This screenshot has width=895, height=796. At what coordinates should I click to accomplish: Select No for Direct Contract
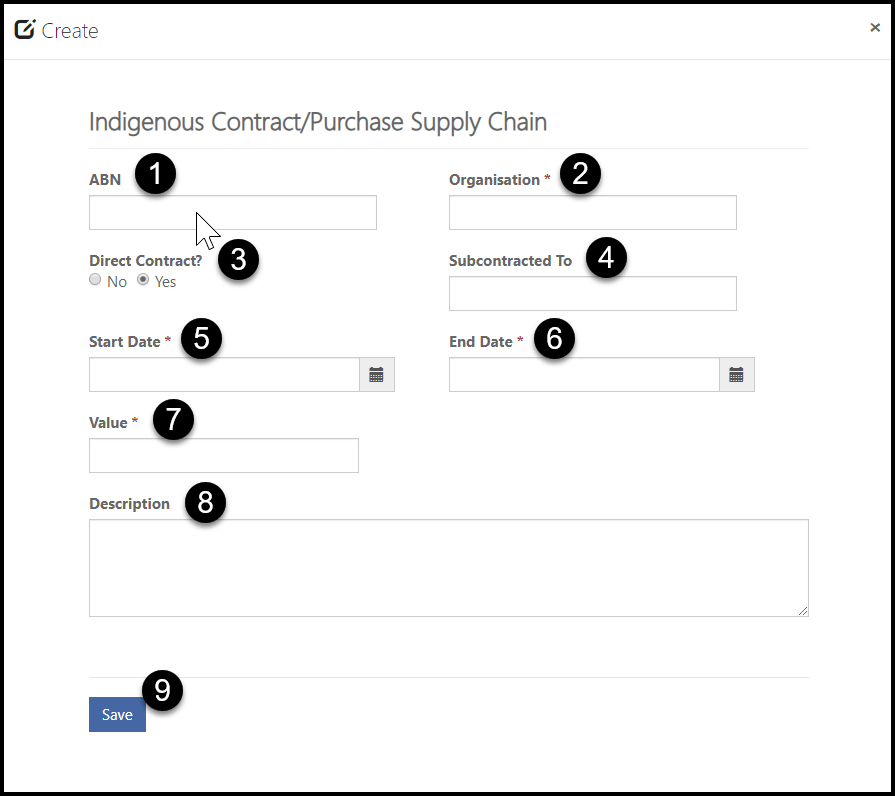click(x=95, y=280)
